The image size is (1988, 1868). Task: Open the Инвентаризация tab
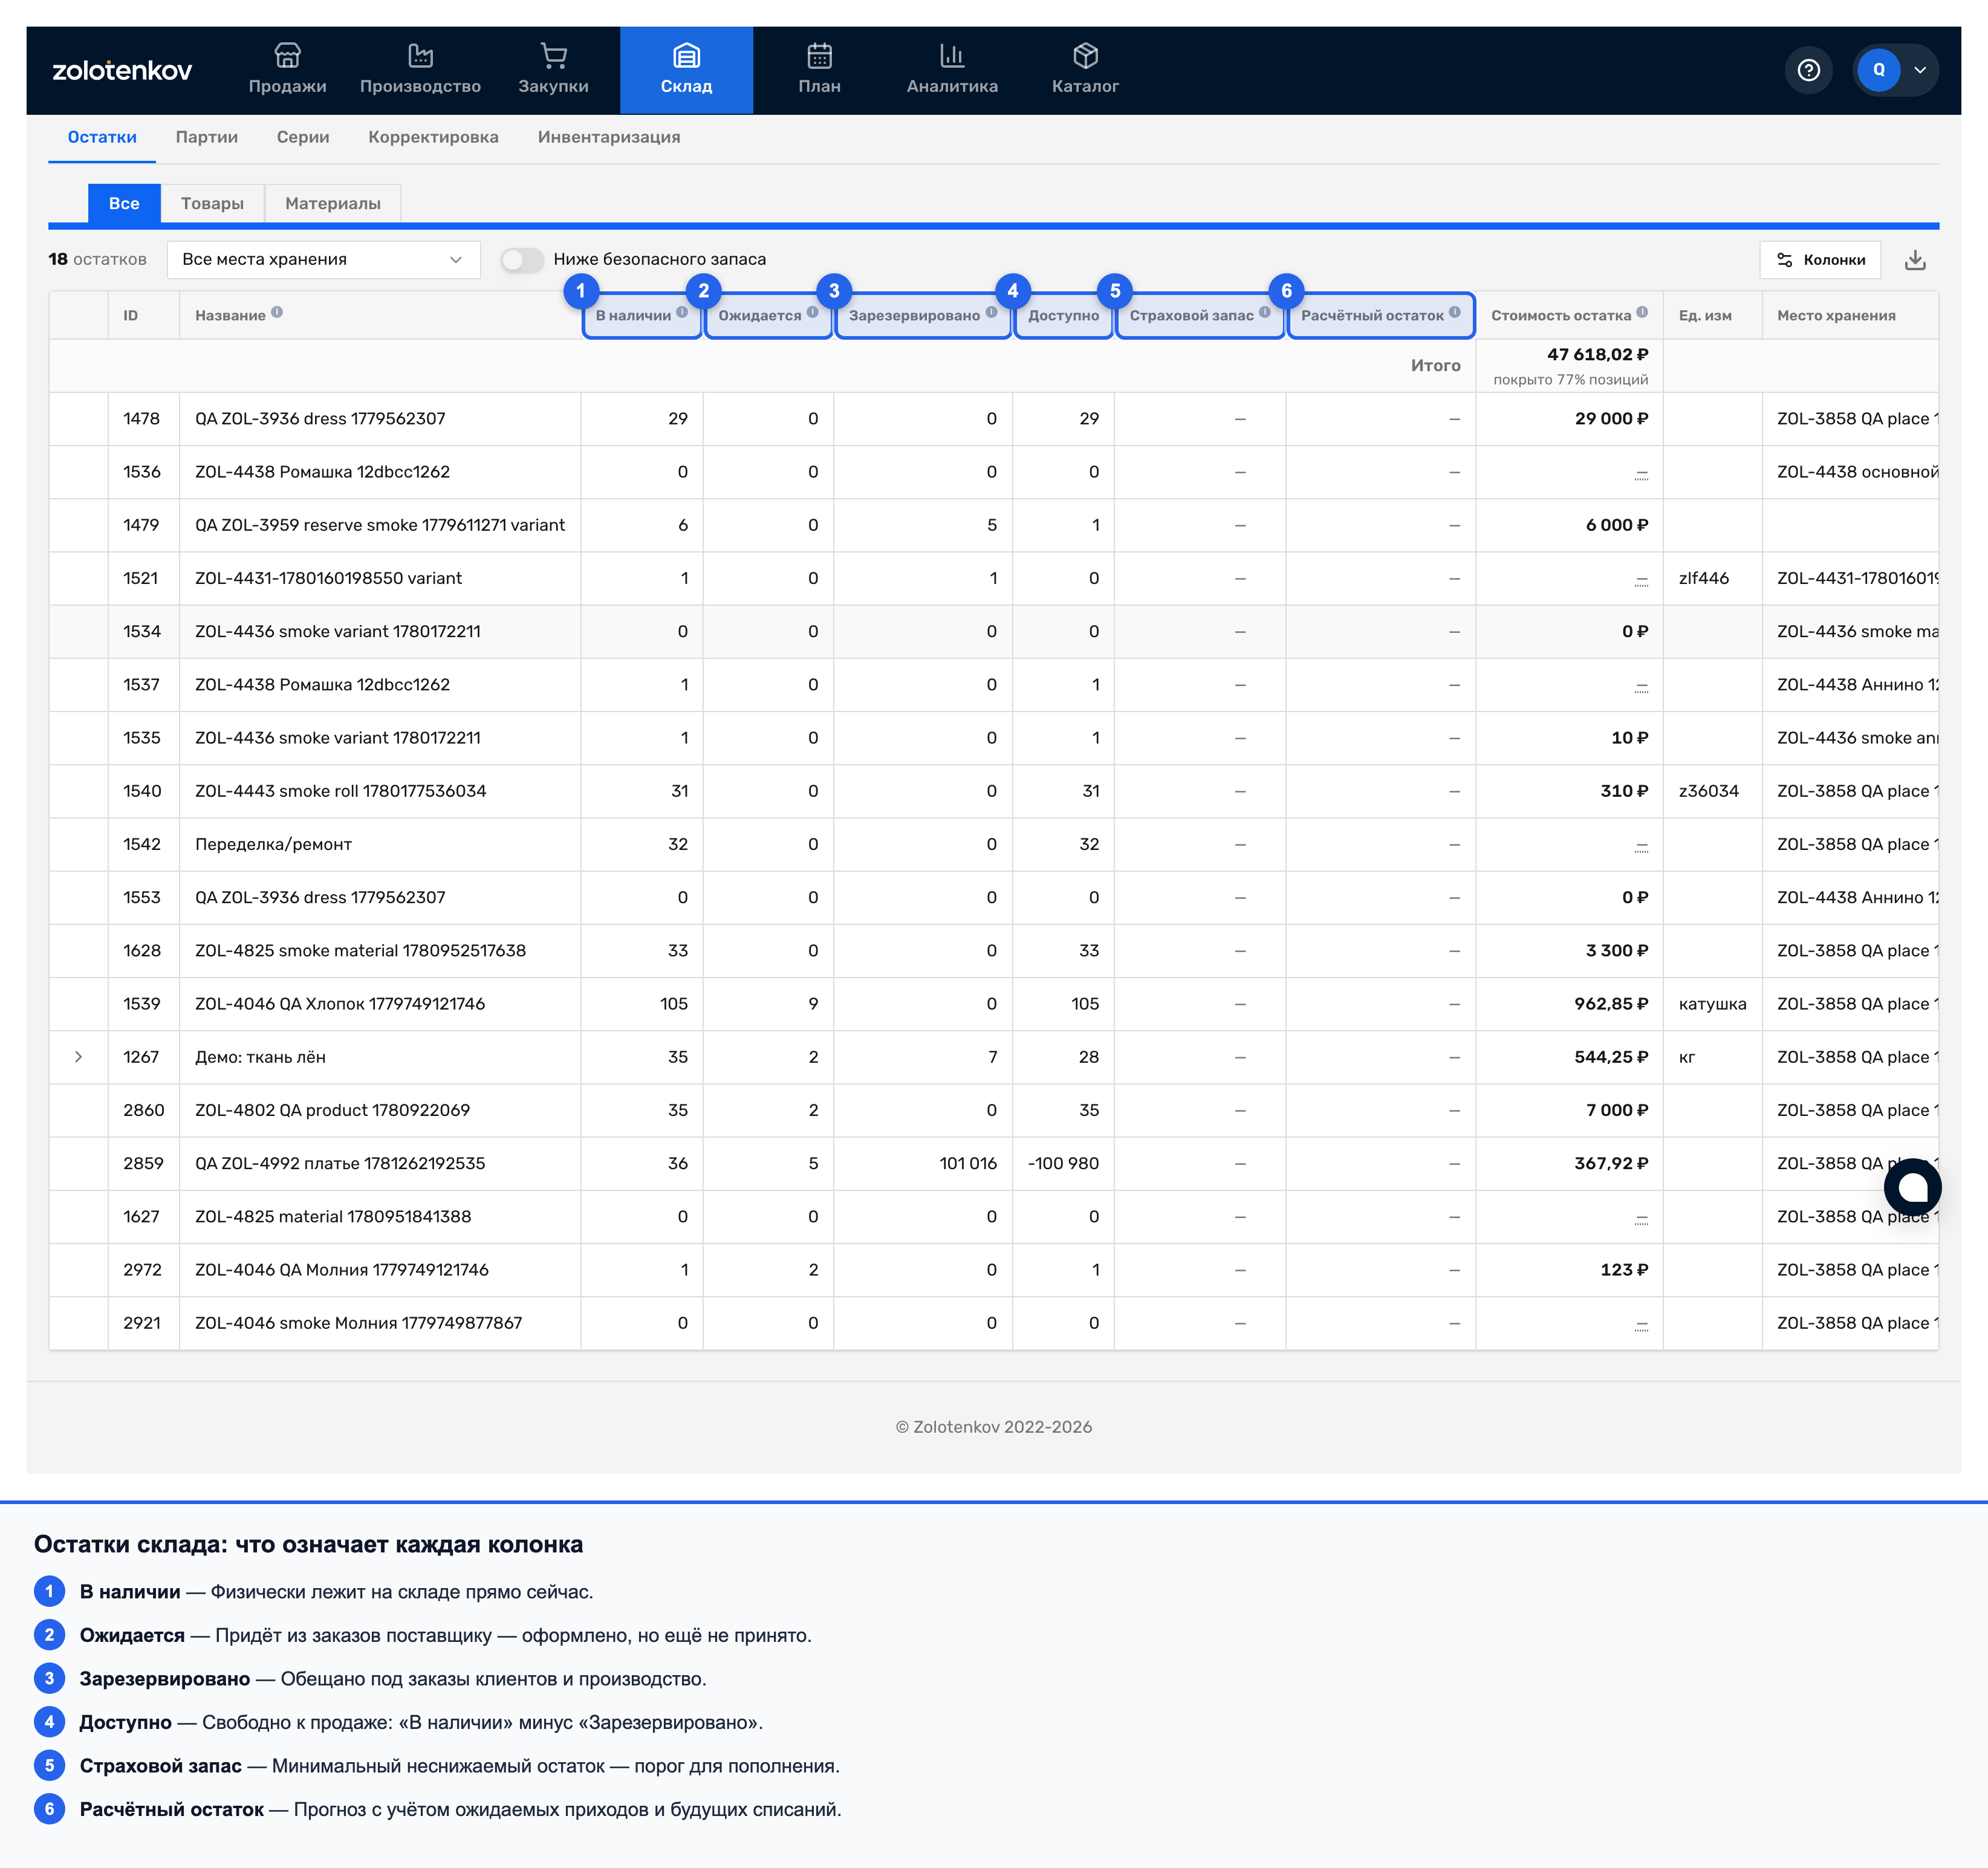point(609,137)
